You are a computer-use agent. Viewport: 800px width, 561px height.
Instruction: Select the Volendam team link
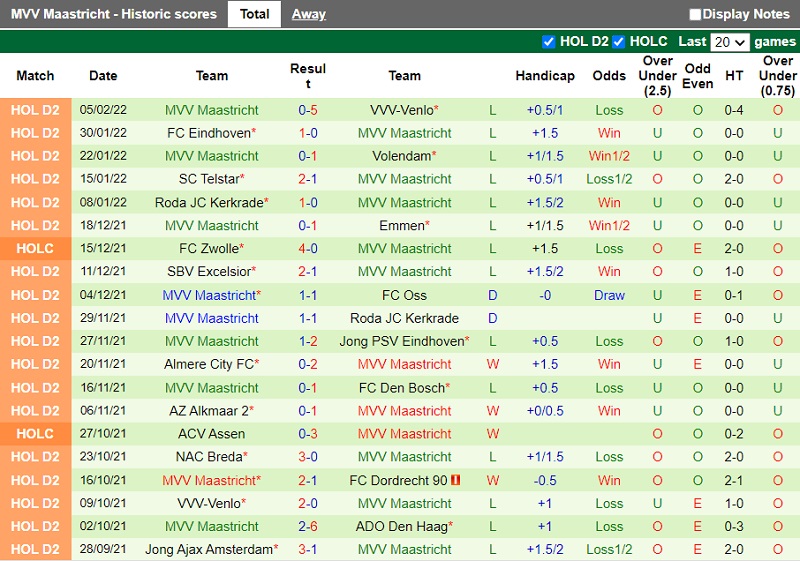(401, 156)
